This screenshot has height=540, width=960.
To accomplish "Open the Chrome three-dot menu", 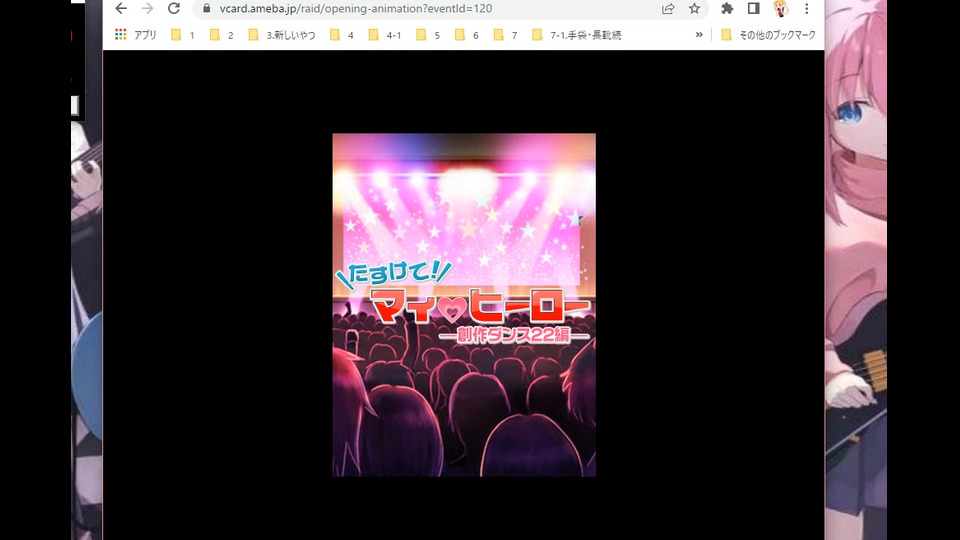I will pos(806,9).
